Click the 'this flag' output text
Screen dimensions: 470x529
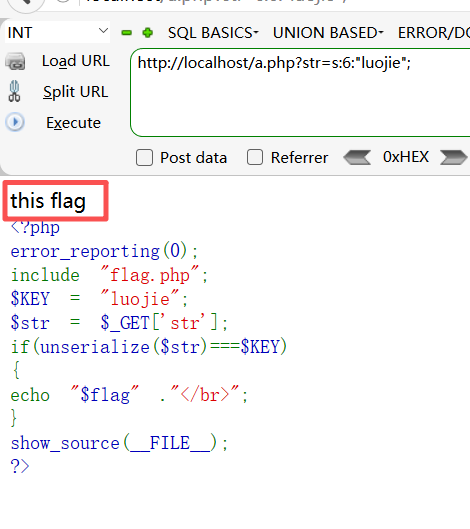click(x=48, y=201)
